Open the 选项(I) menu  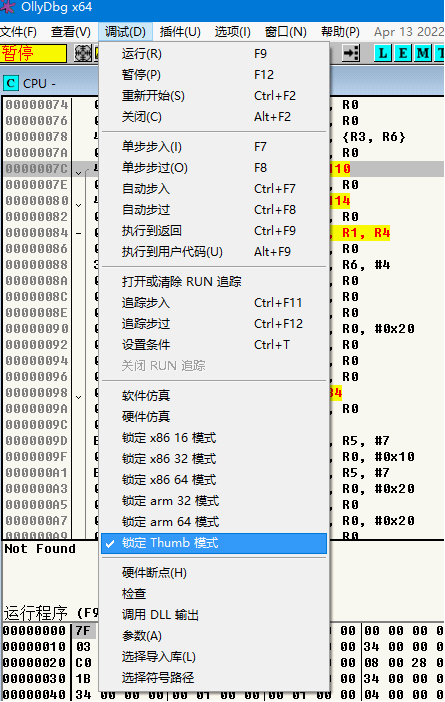(232, 32)
